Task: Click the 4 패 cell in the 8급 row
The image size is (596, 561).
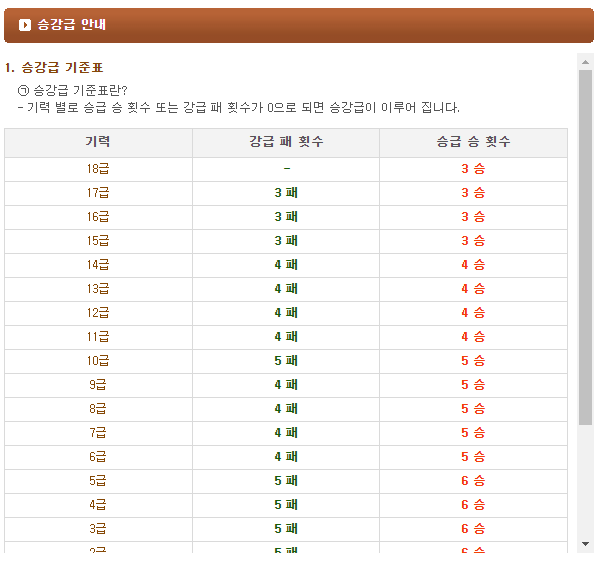Action: (x=286, y=409)
